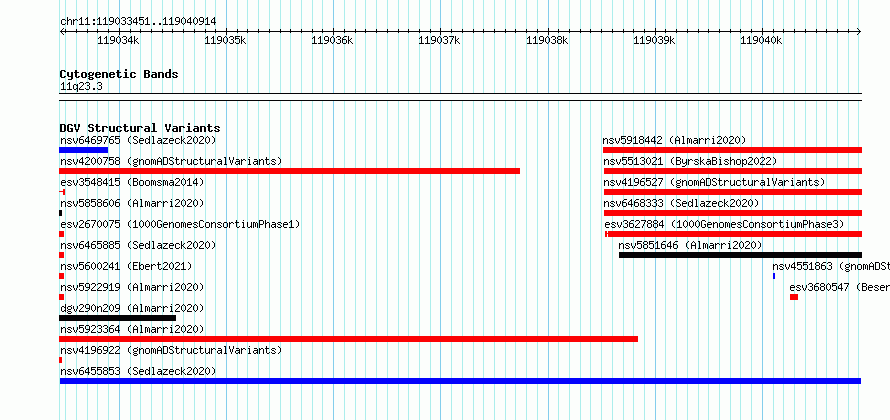
Task: Select the nsv4551863 variant label
Action: 831,266
